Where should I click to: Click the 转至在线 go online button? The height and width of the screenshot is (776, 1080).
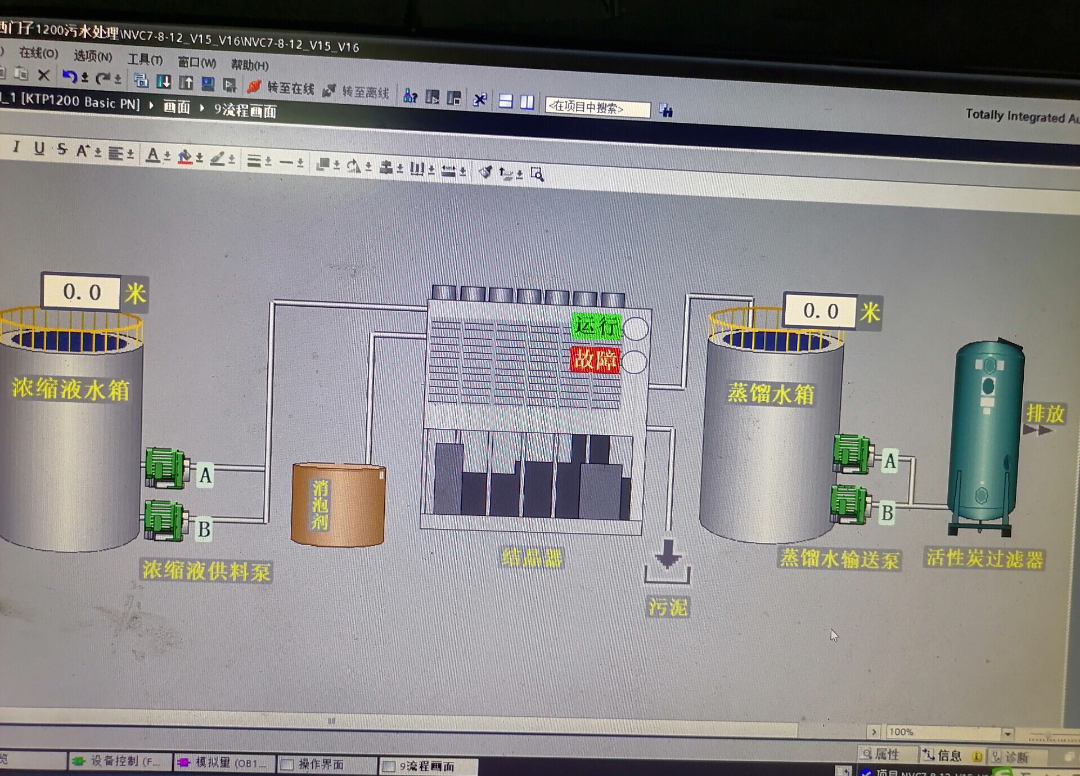coord(281,87)
